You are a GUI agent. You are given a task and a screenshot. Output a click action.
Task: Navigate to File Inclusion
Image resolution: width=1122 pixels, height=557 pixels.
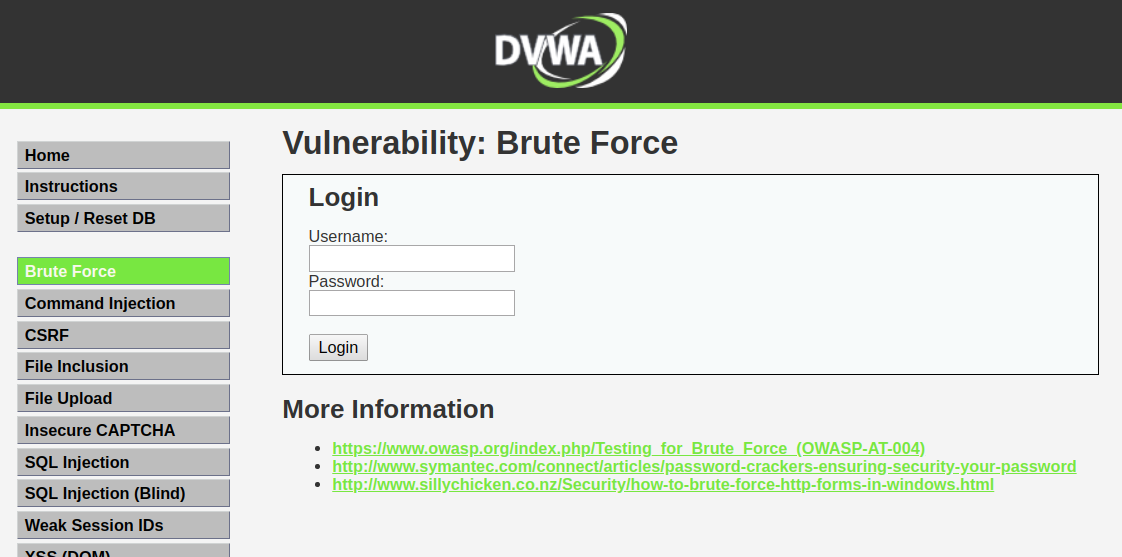(123, 366)
